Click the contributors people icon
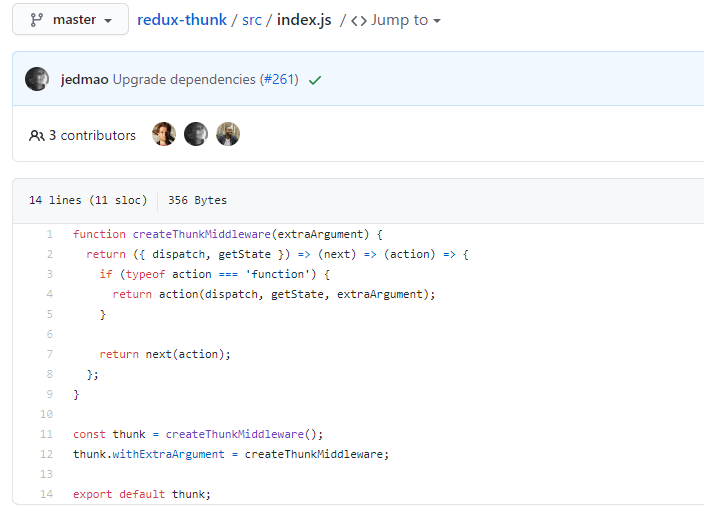 tap(36, 136)
